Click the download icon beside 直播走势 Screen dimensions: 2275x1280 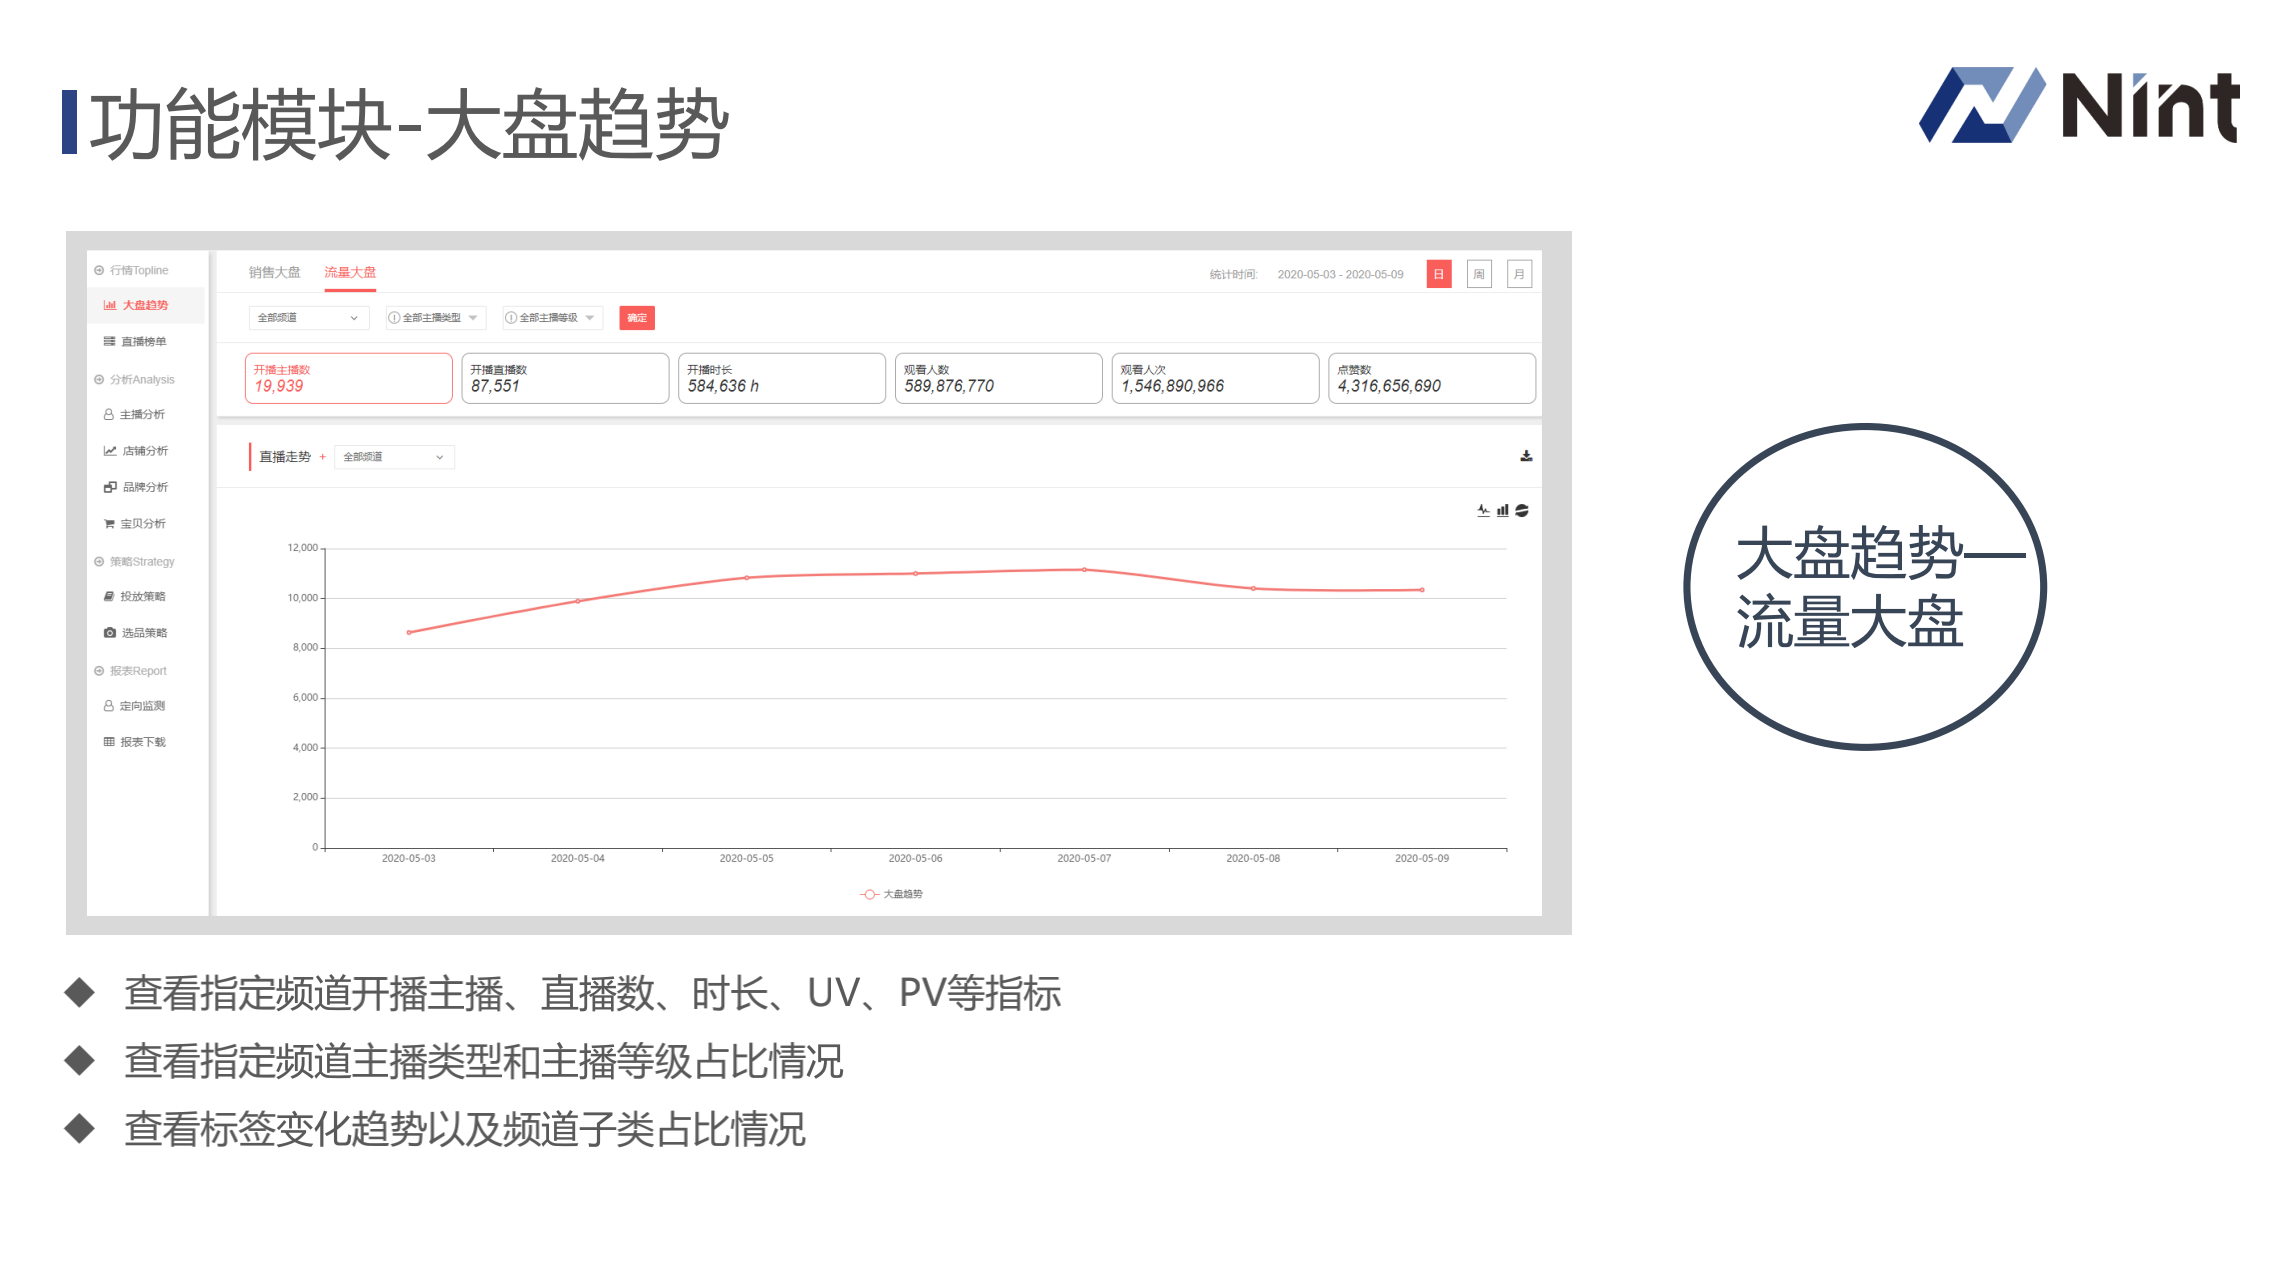coord(1525,456)
